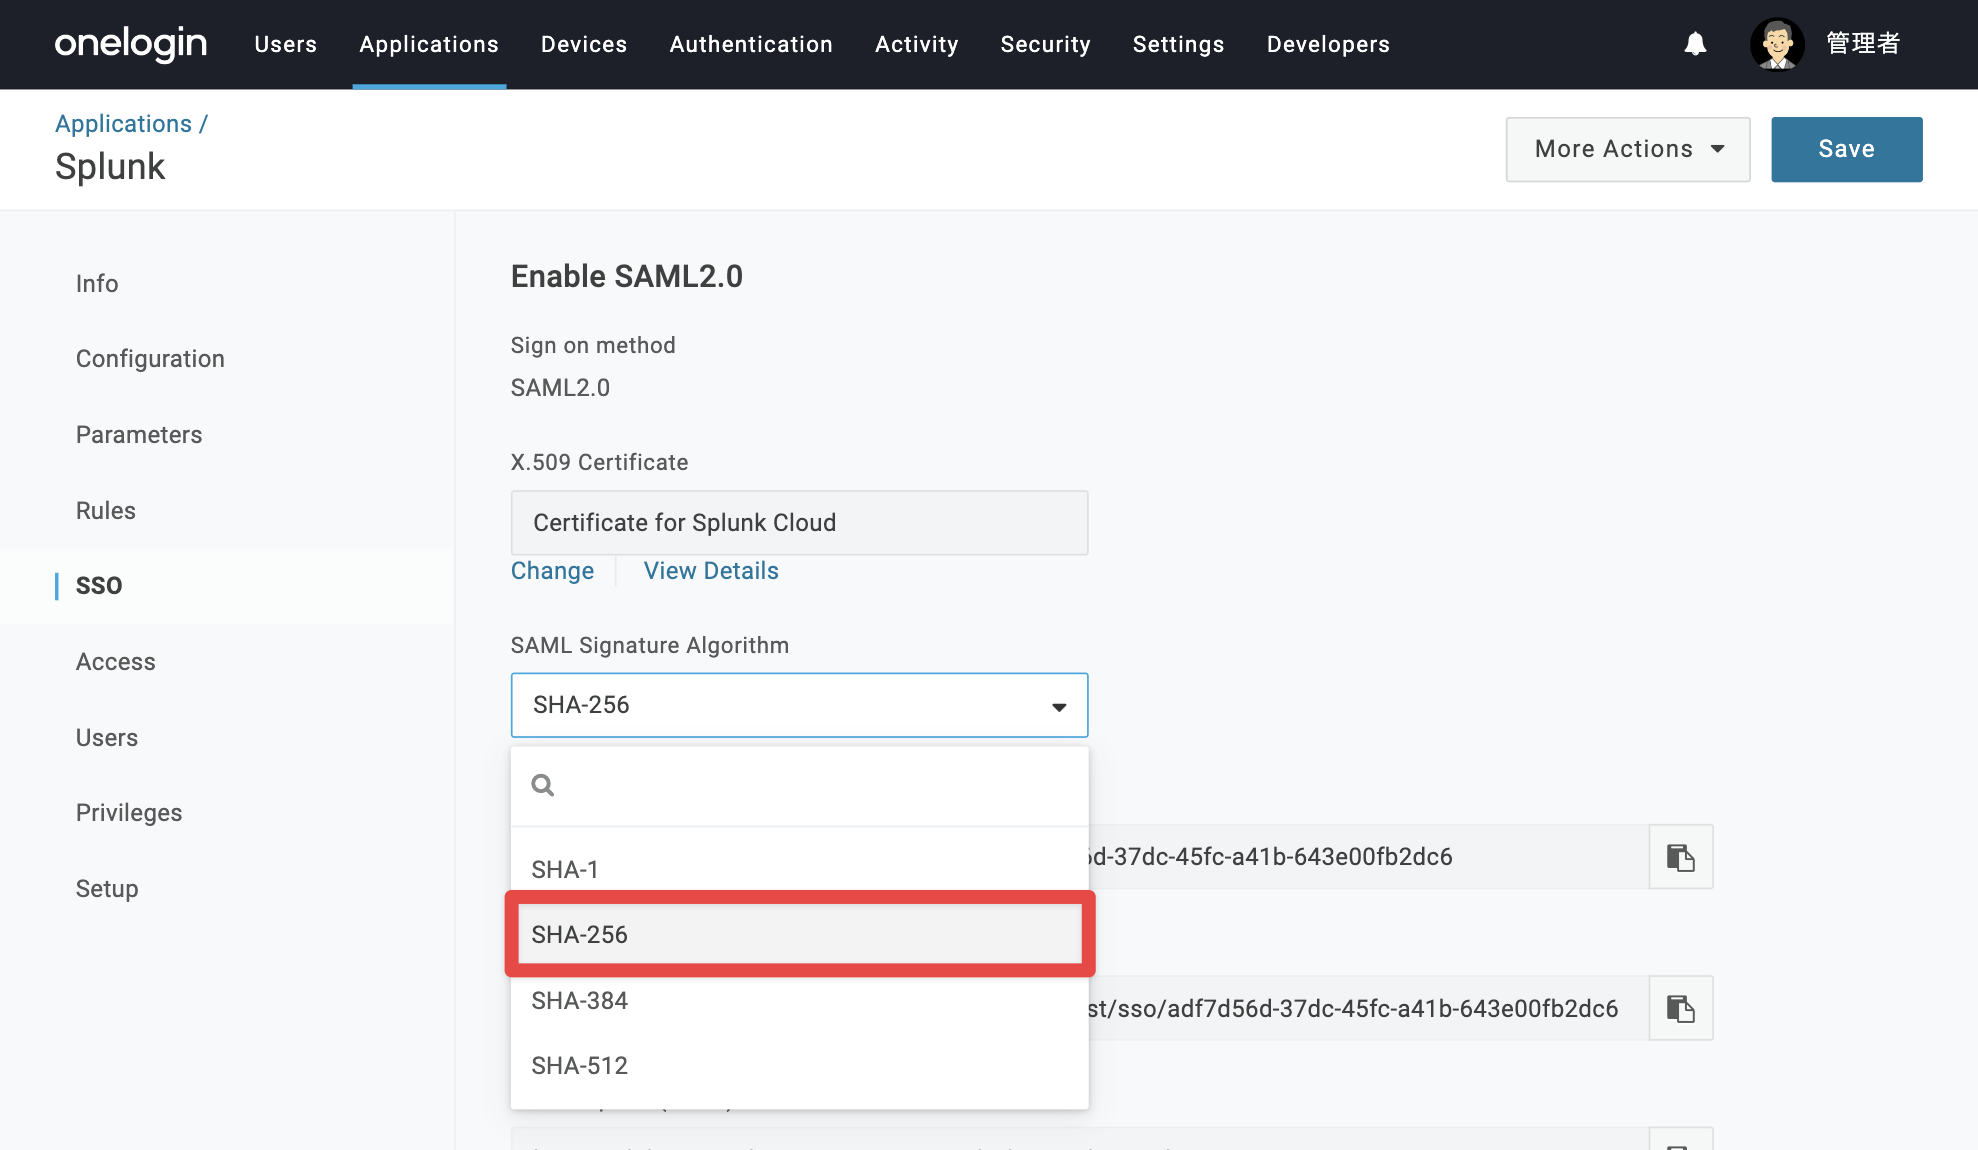Open the Users top menu

285,44
